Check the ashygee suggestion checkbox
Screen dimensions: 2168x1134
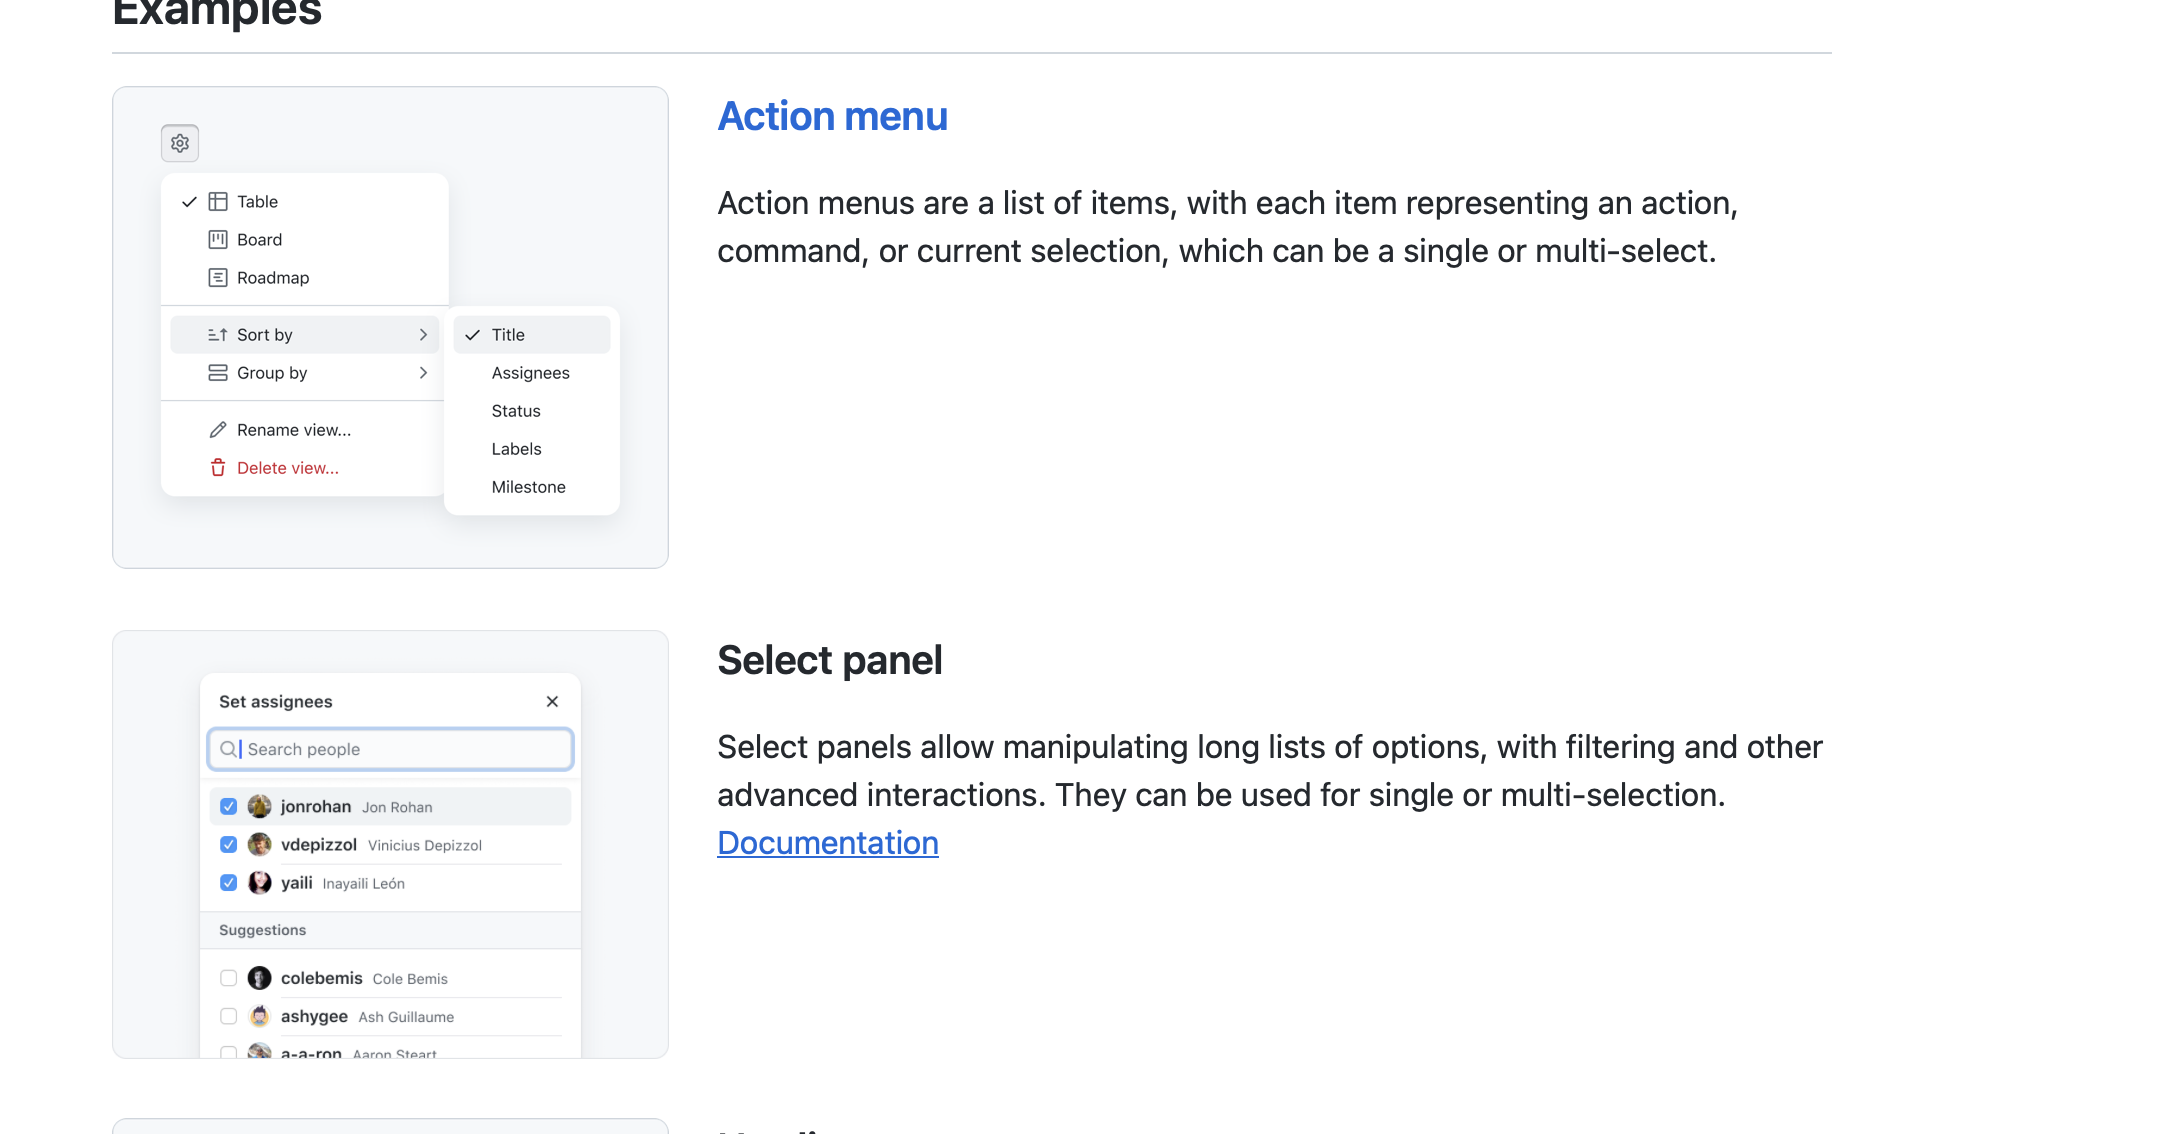point(229,1015)
